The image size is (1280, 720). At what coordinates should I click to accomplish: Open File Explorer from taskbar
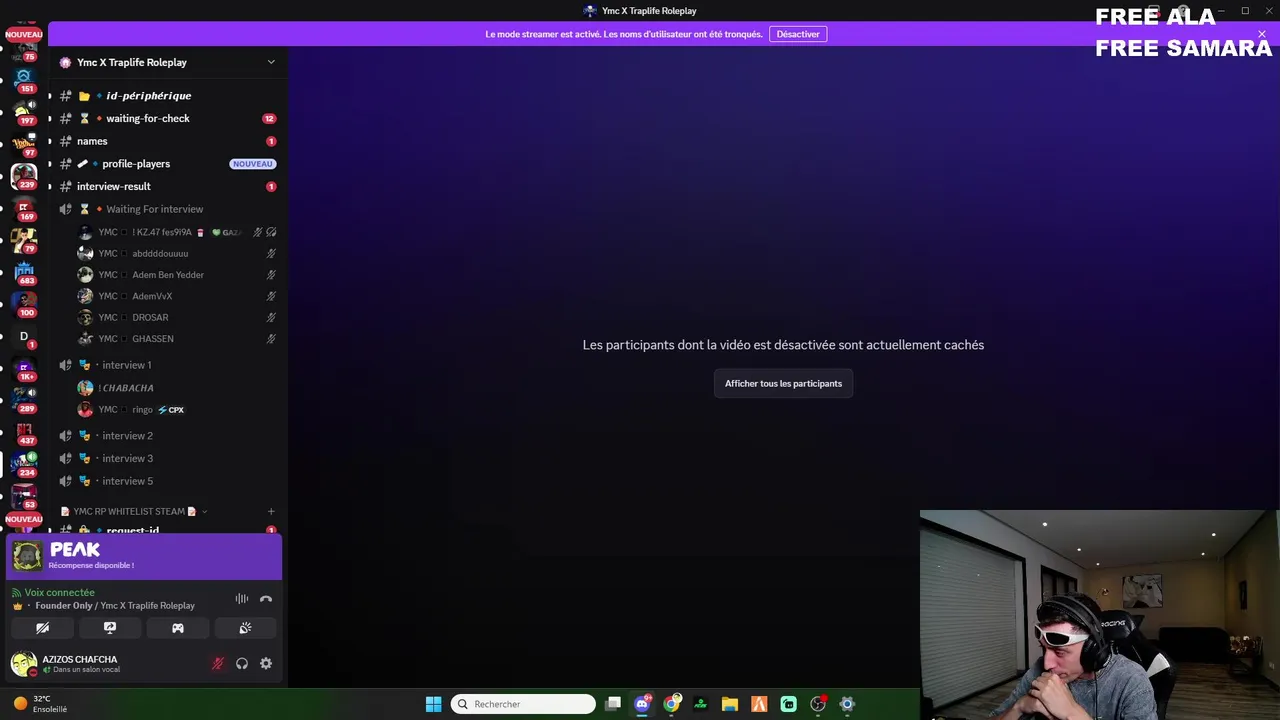[730, 704]
